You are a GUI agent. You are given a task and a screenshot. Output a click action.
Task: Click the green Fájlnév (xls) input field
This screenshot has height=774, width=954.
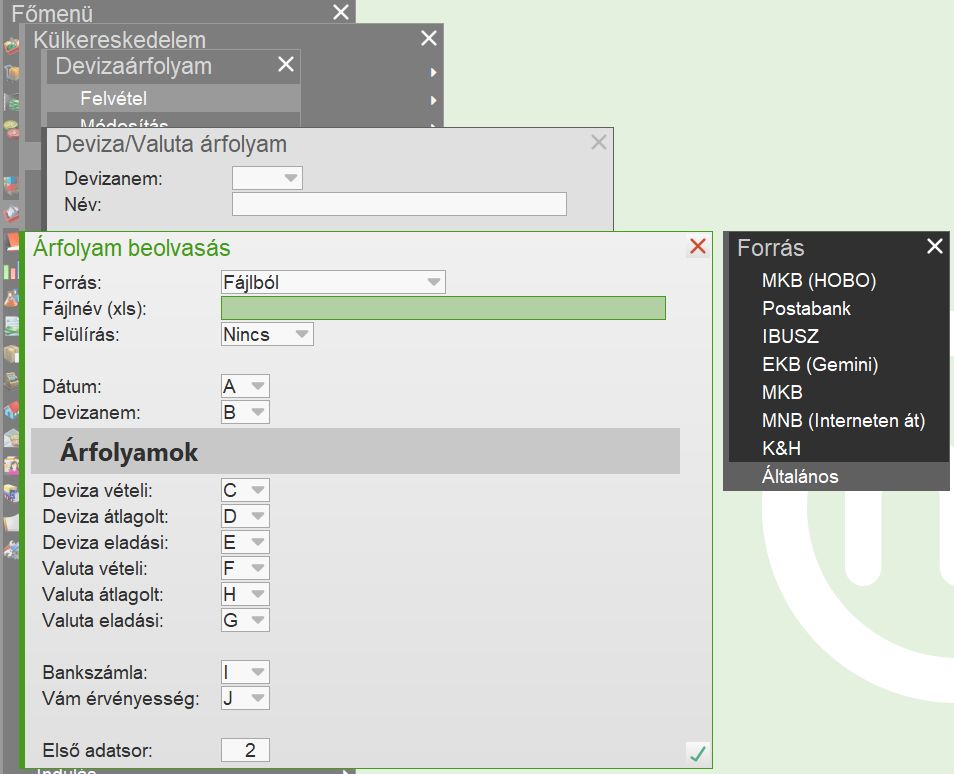(x=443, y=308)
